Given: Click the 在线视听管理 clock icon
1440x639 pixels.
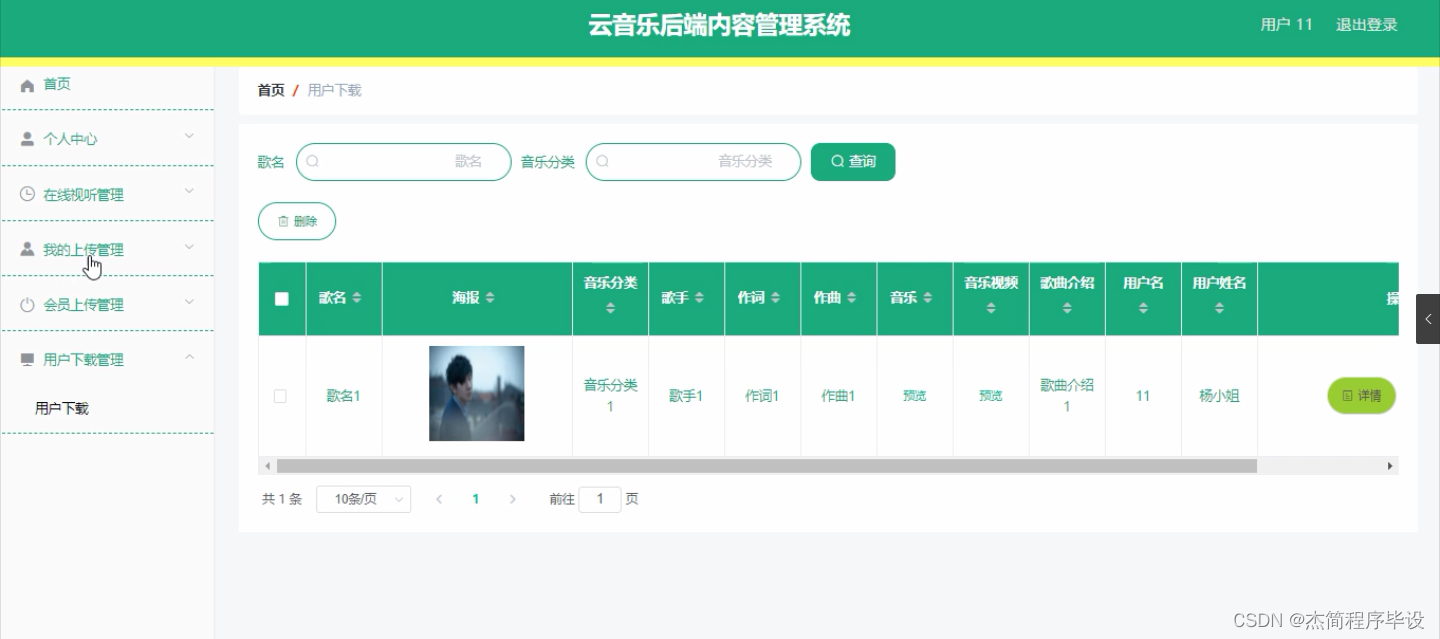Looking at the screenshot, I should point(28,192).
